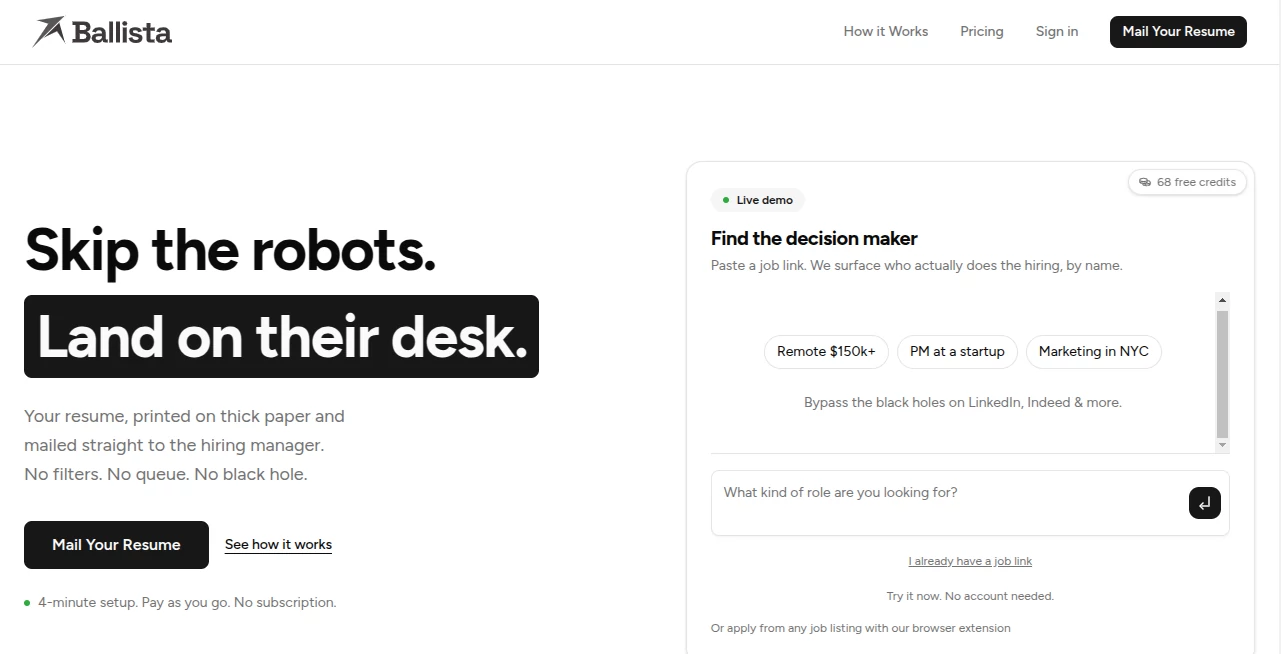Click Try it now. No account needed text
The image size is (1281, 654).
970,596
